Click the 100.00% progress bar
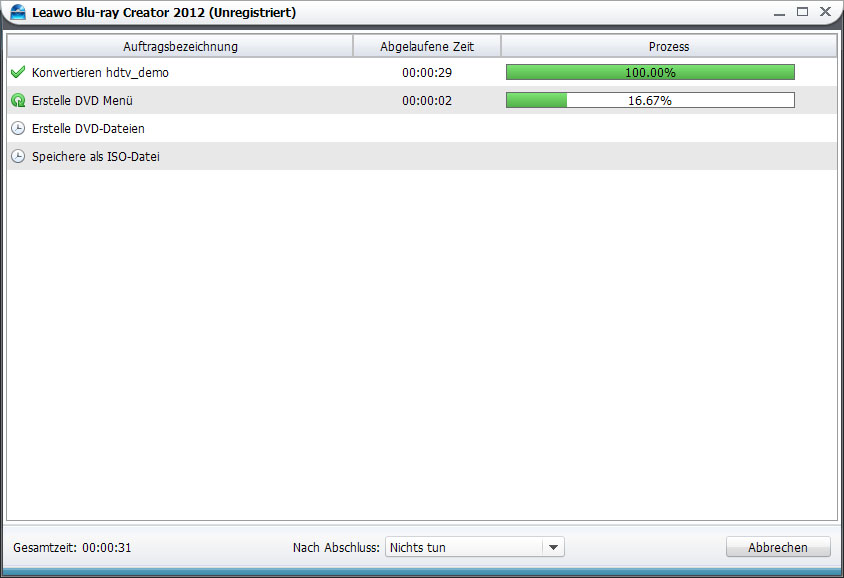Screen dimensions: 844x578 tap(650, 72)
